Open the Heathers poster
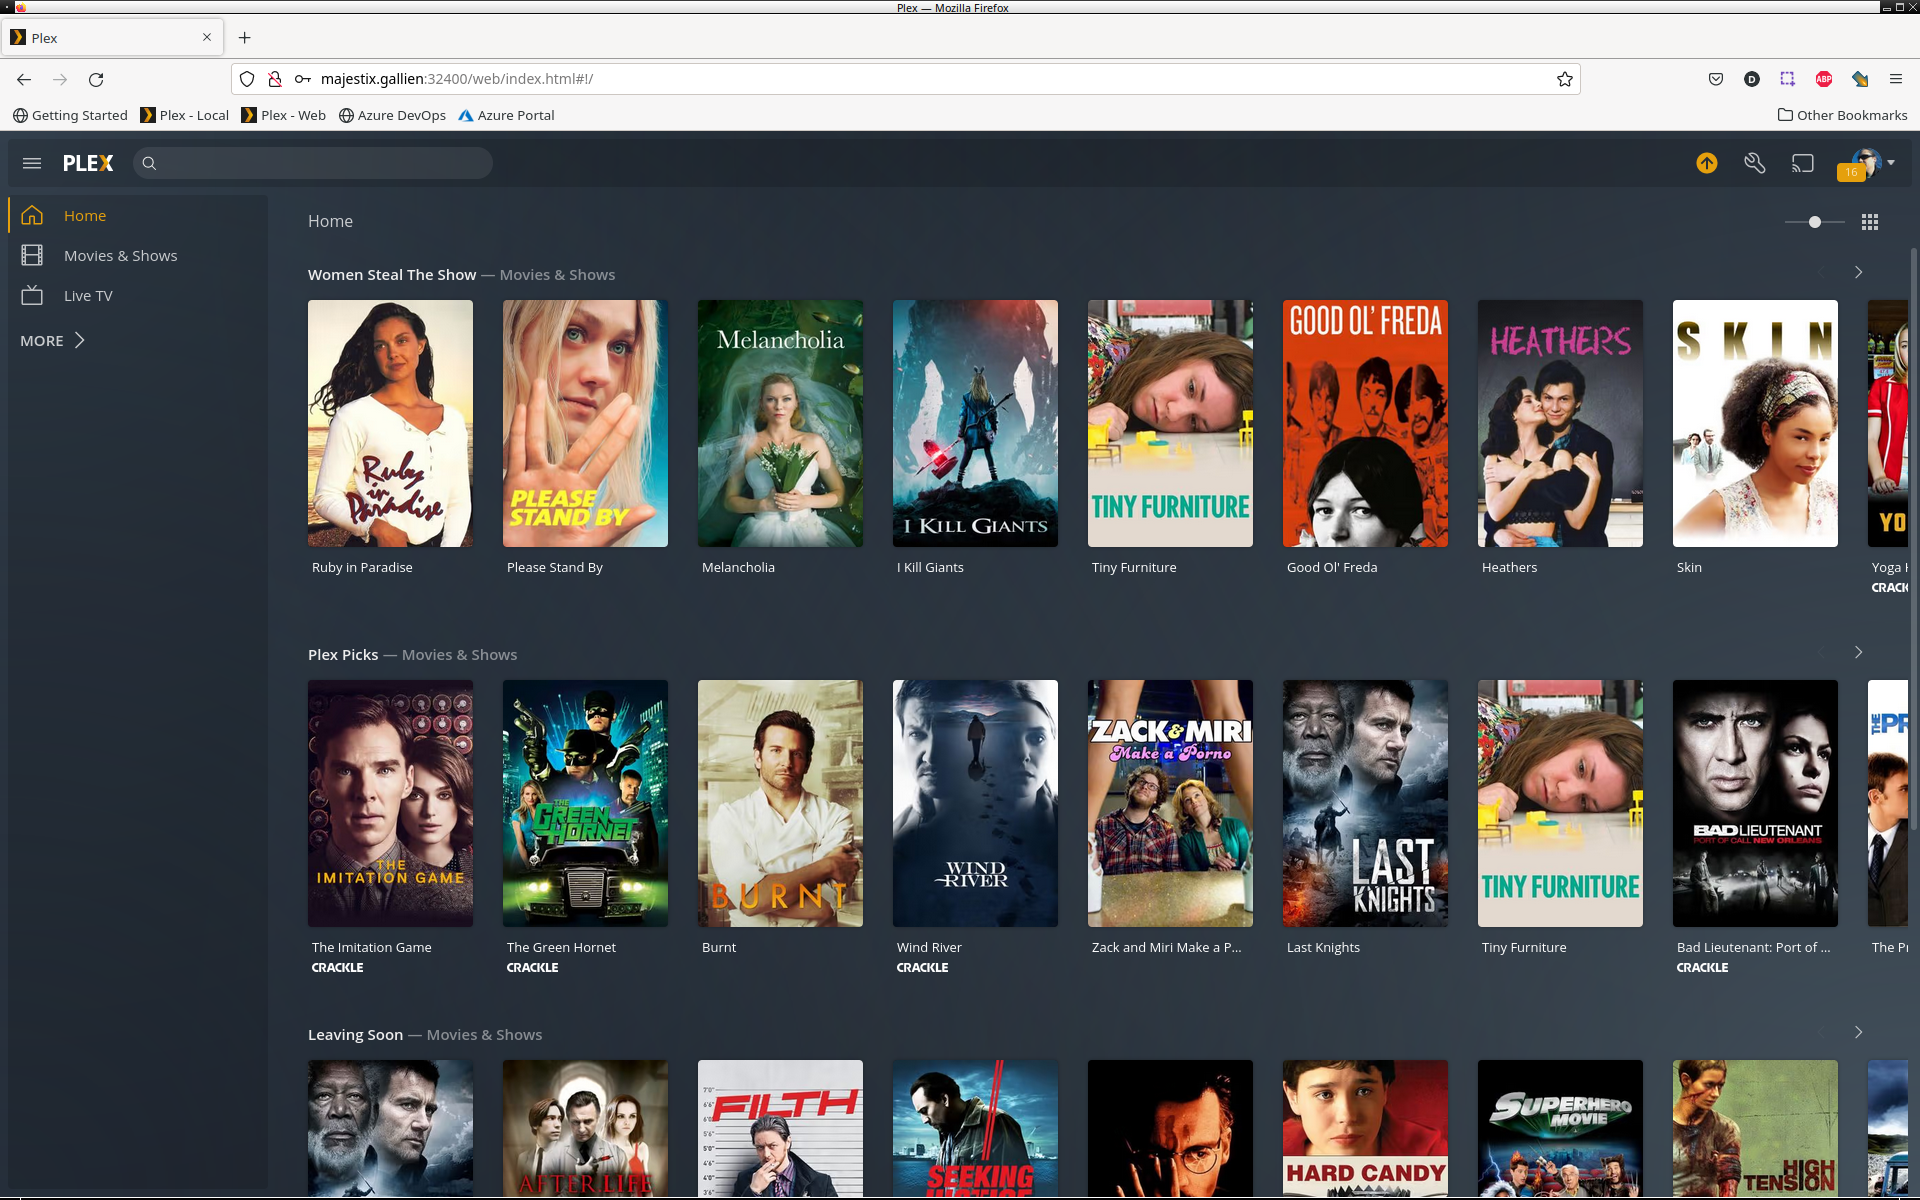 (1560, 423)
